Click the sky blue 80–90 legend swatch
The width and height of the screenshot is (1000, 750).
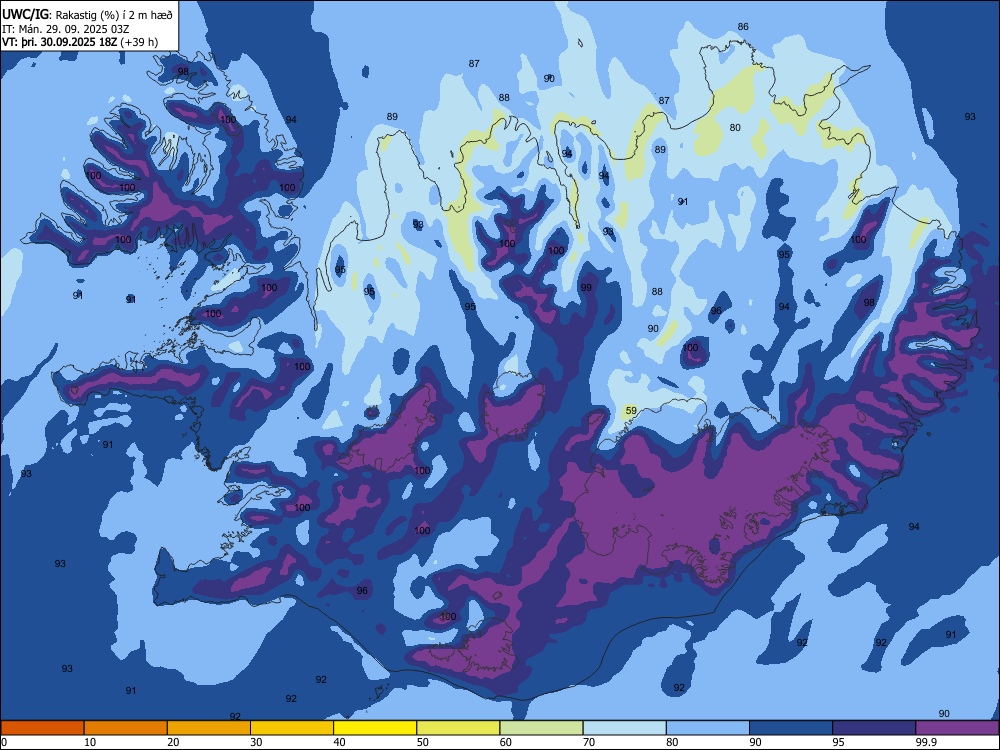pos(708,728)
